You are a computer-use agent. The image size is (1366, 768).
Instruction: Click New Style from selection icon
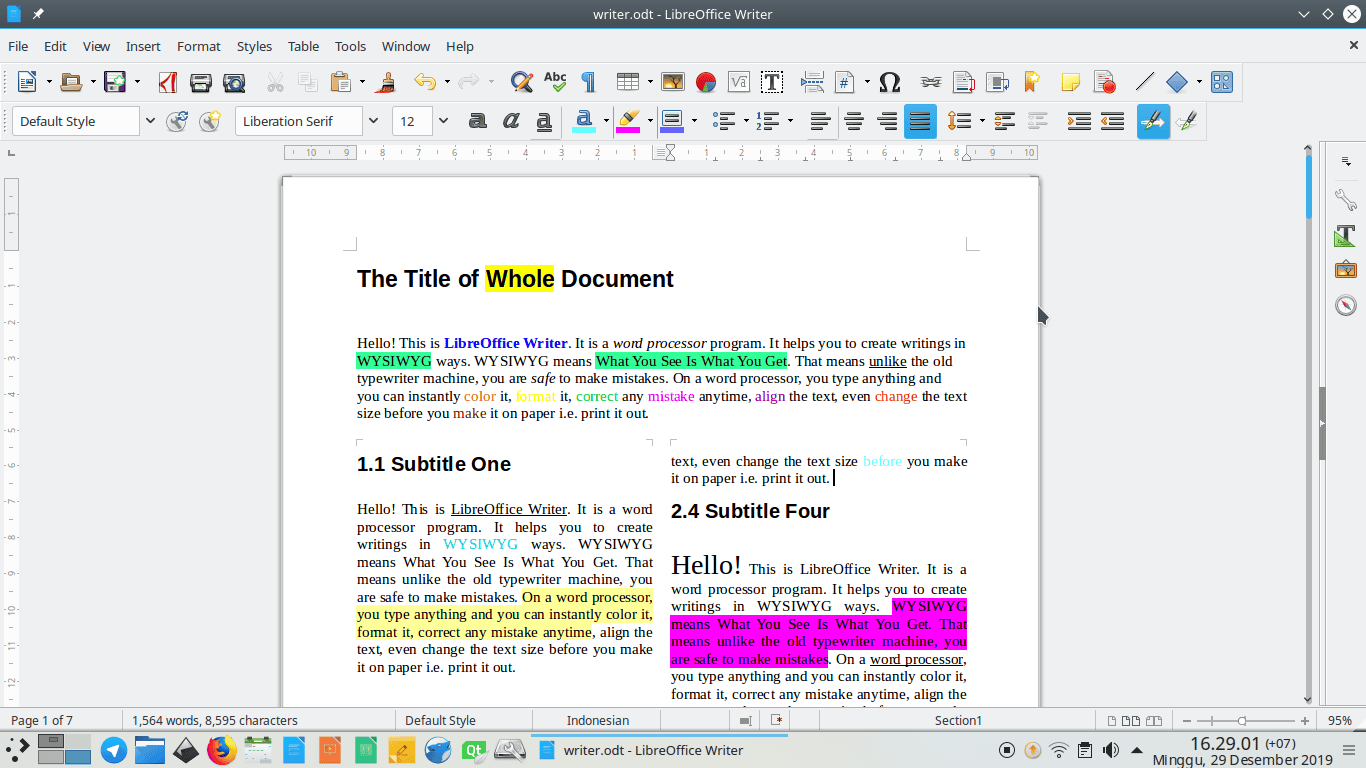point(210,121)
